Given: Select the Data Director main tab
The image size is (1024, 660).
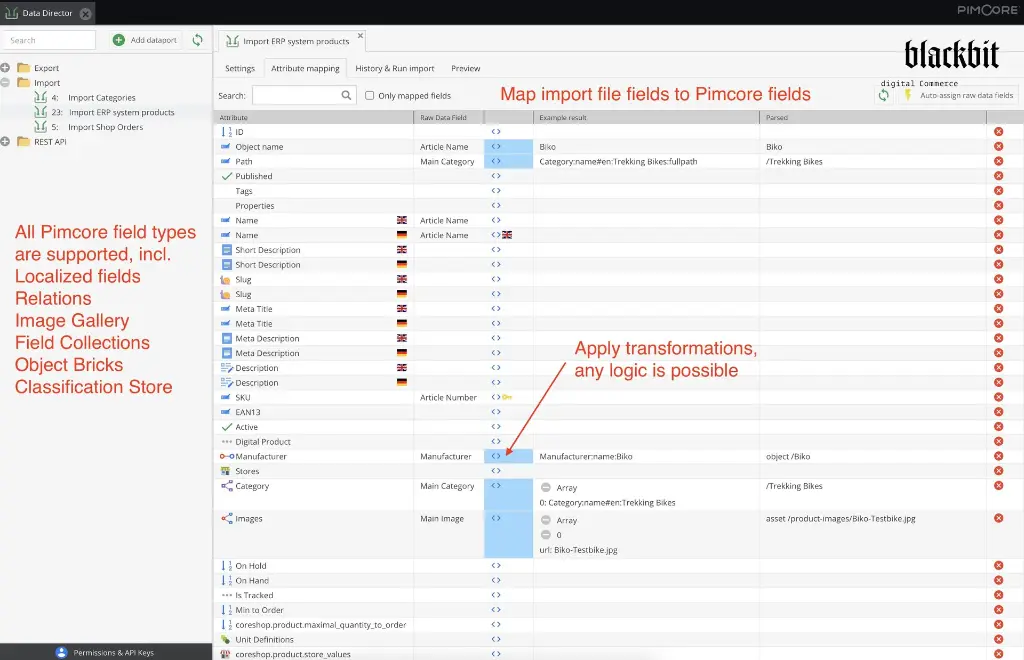Looking at the screenshot, I should point(47,13).
